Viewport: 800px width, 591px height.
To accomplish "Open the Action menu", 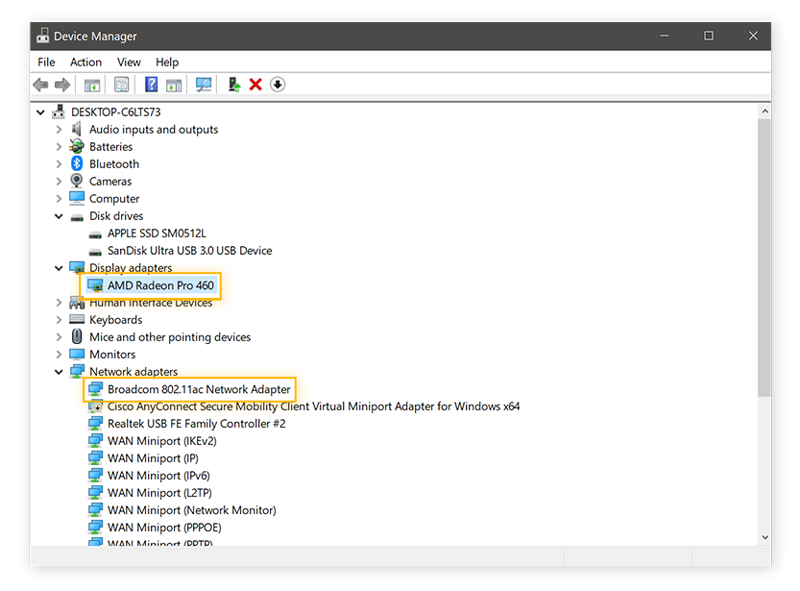I will tap(86, 62).
